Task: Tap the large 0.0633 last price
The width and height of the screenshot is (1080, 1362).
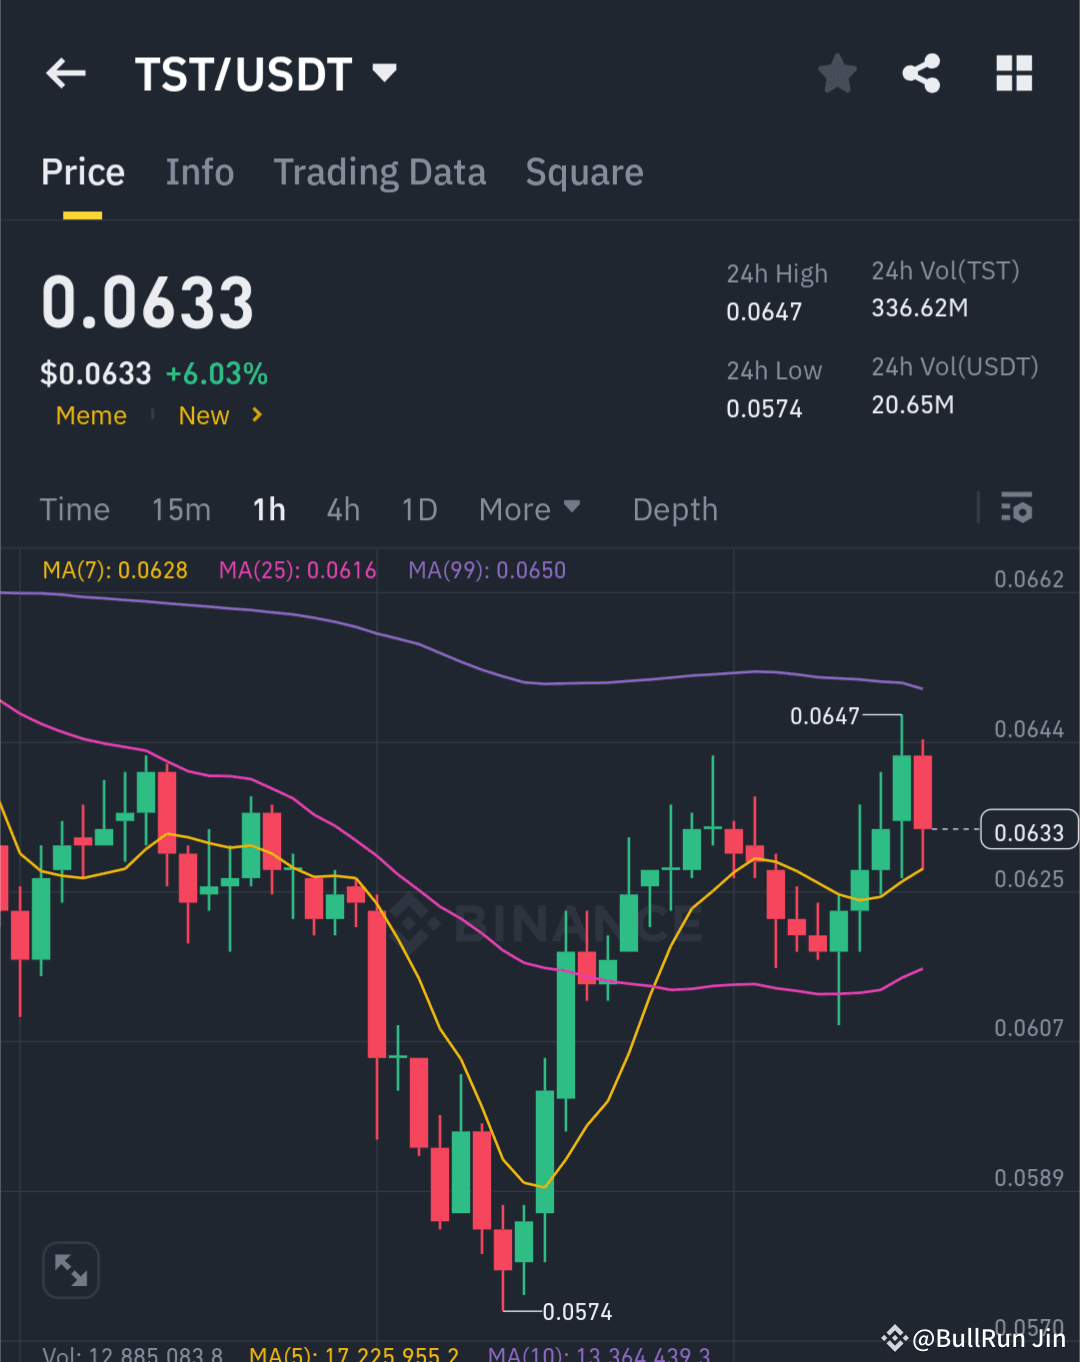Action: (x=148, y=302)
